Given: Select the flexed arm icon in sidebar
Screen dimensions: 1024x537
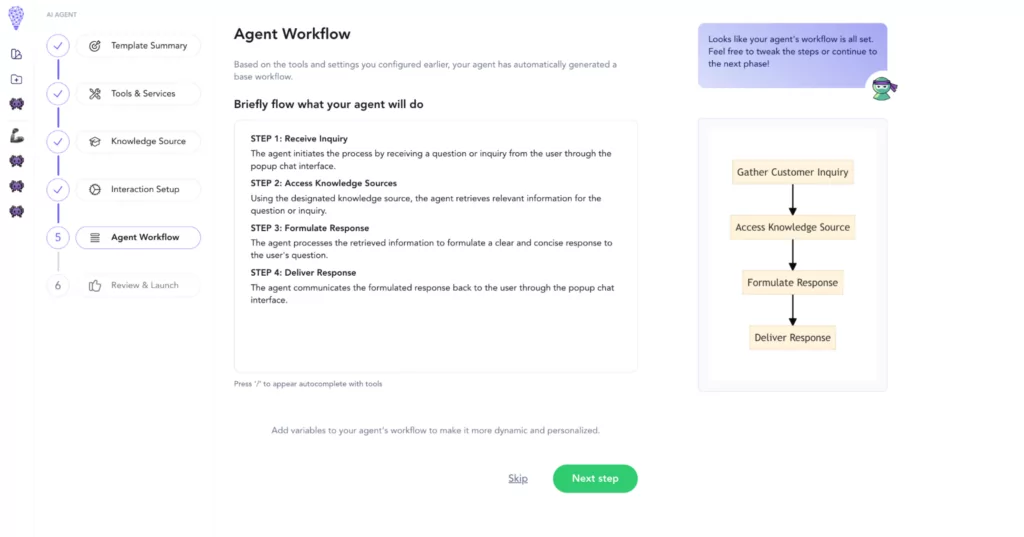Looking at the screenshot, I should (16, 135).
